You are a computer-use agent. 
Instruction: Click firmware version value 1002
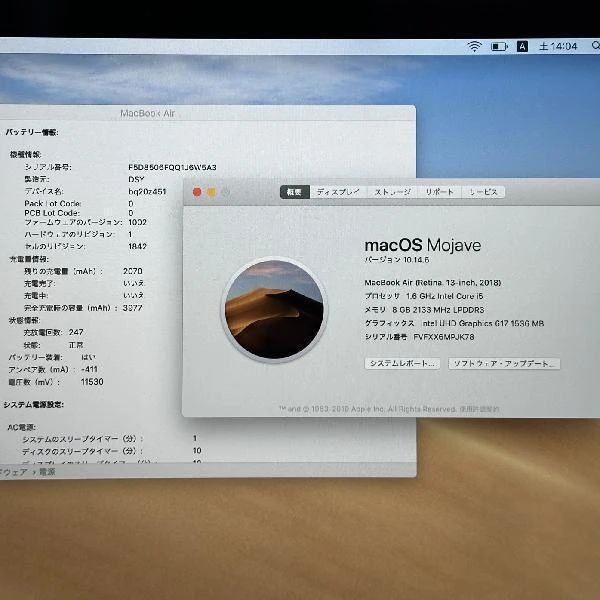click(137, 222)
